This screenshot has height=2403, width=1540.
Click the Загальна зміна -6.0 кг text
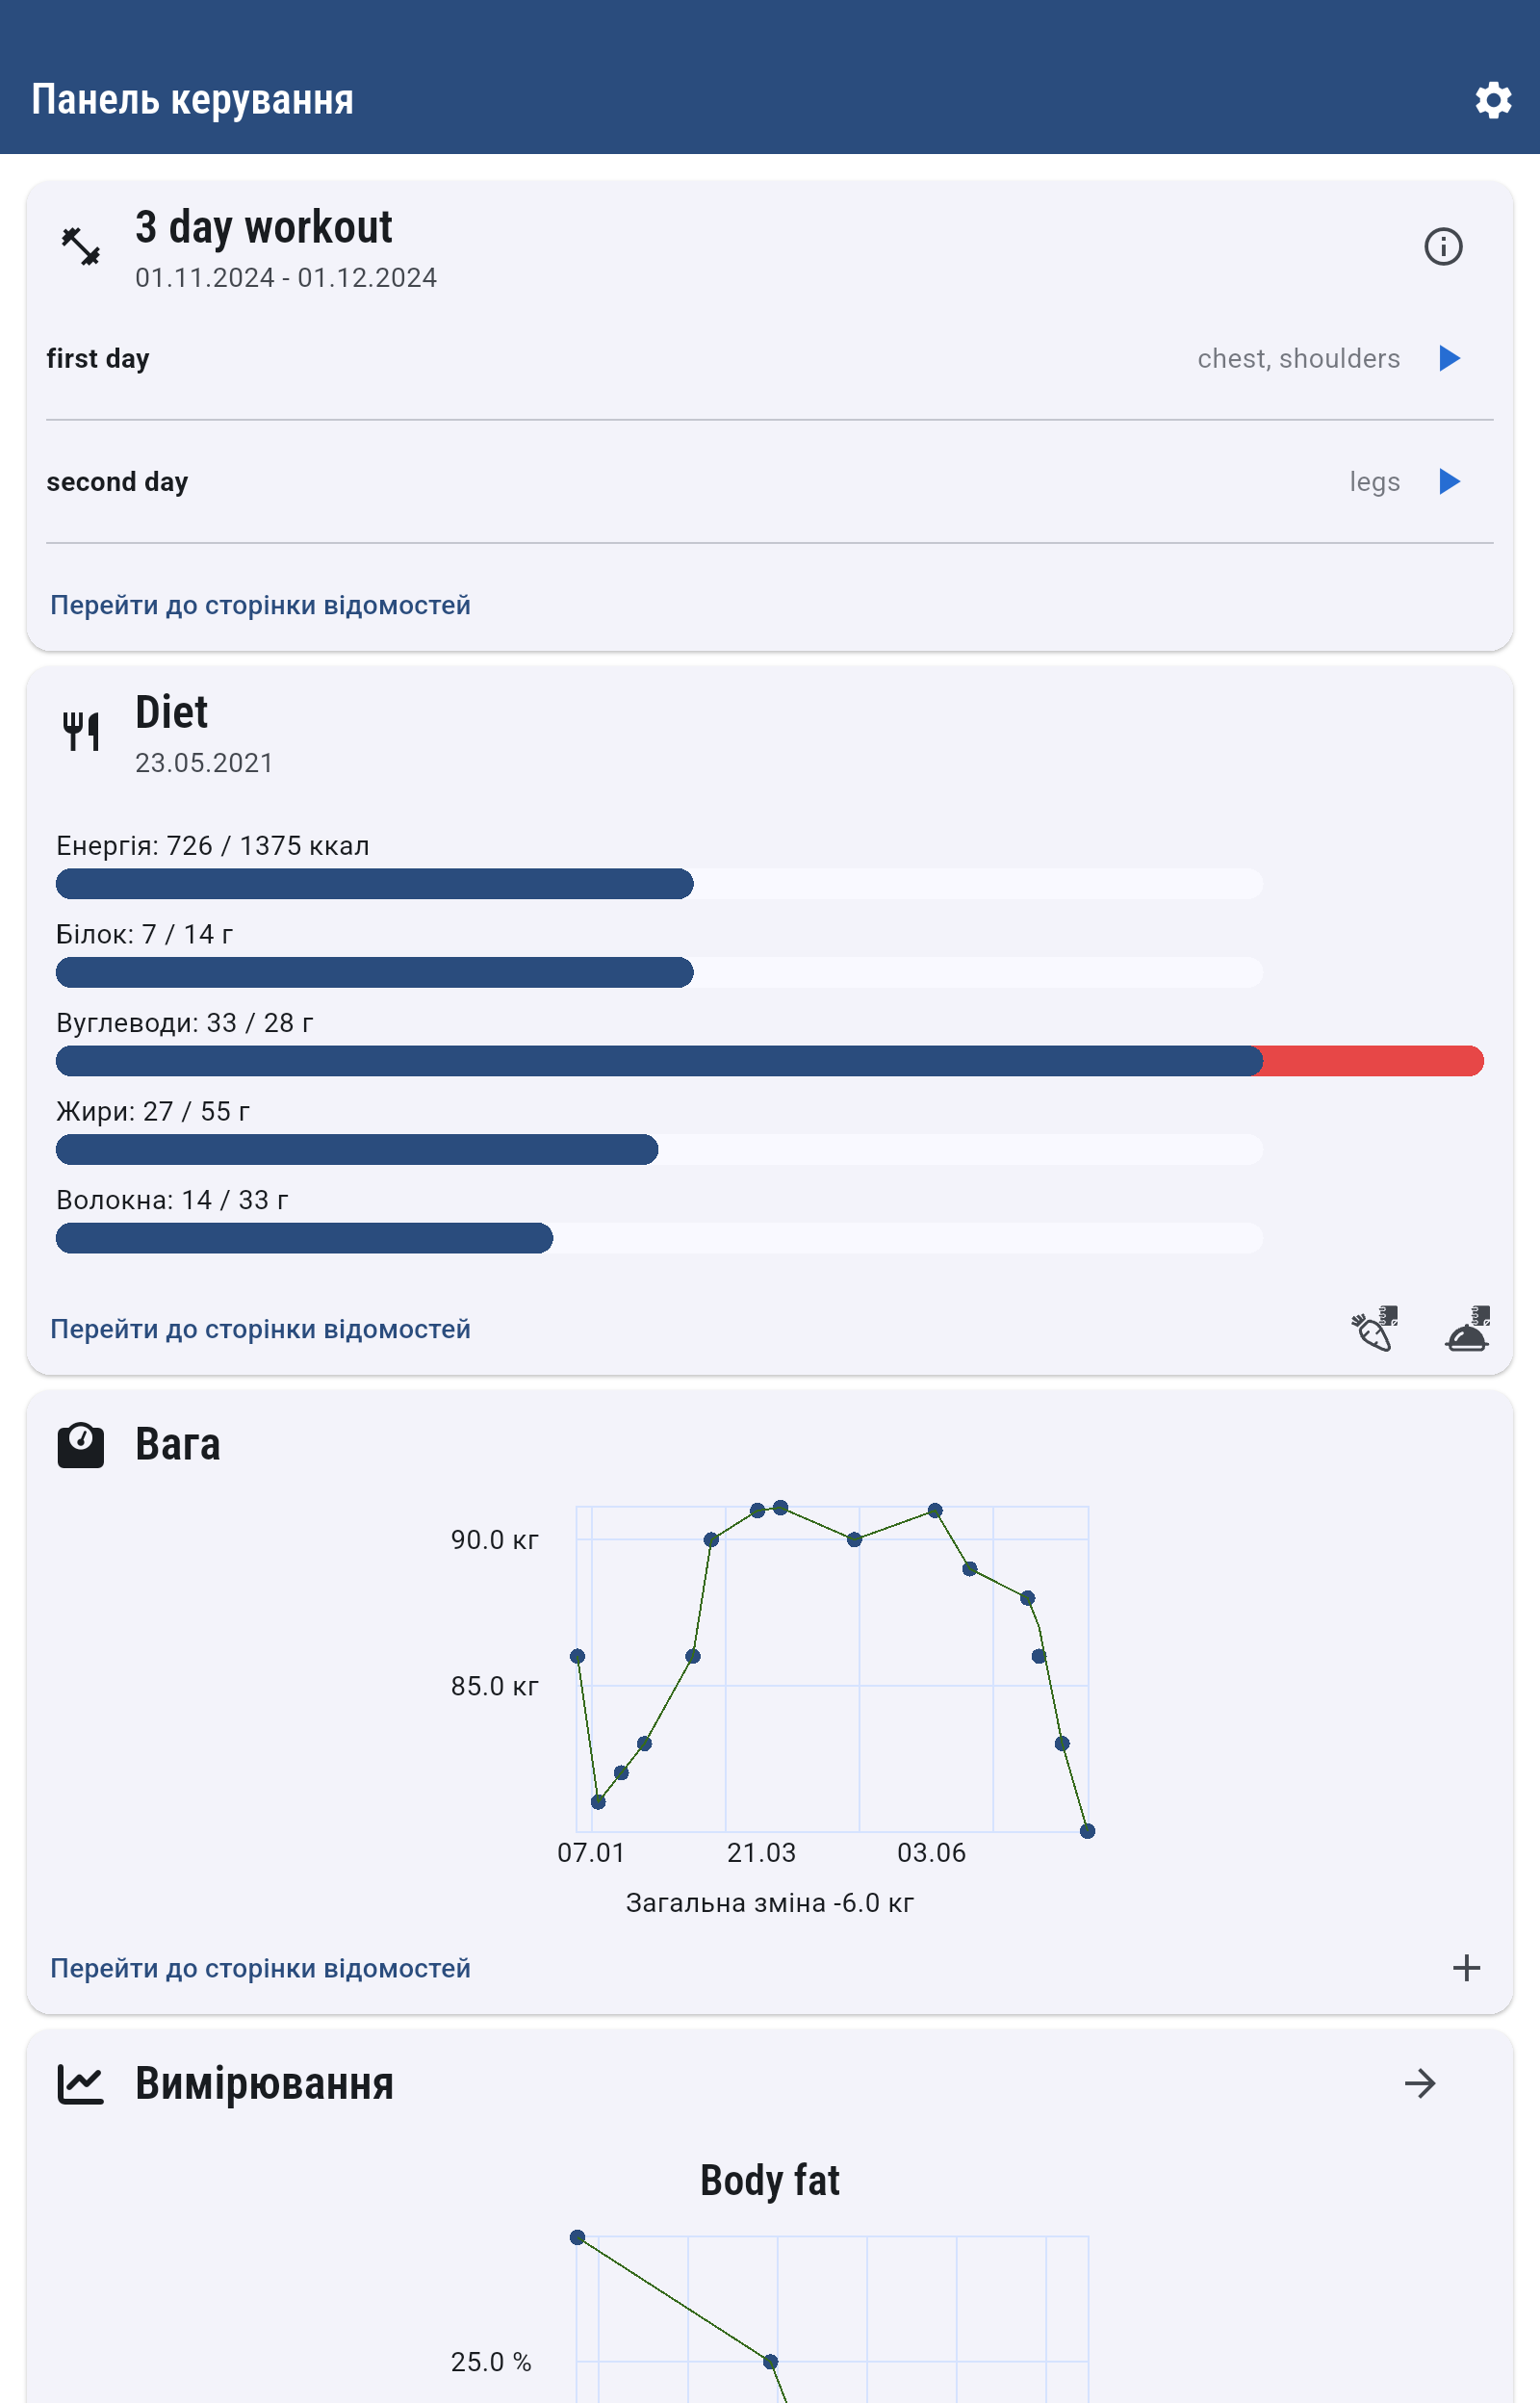click(x=770, y=1903)
